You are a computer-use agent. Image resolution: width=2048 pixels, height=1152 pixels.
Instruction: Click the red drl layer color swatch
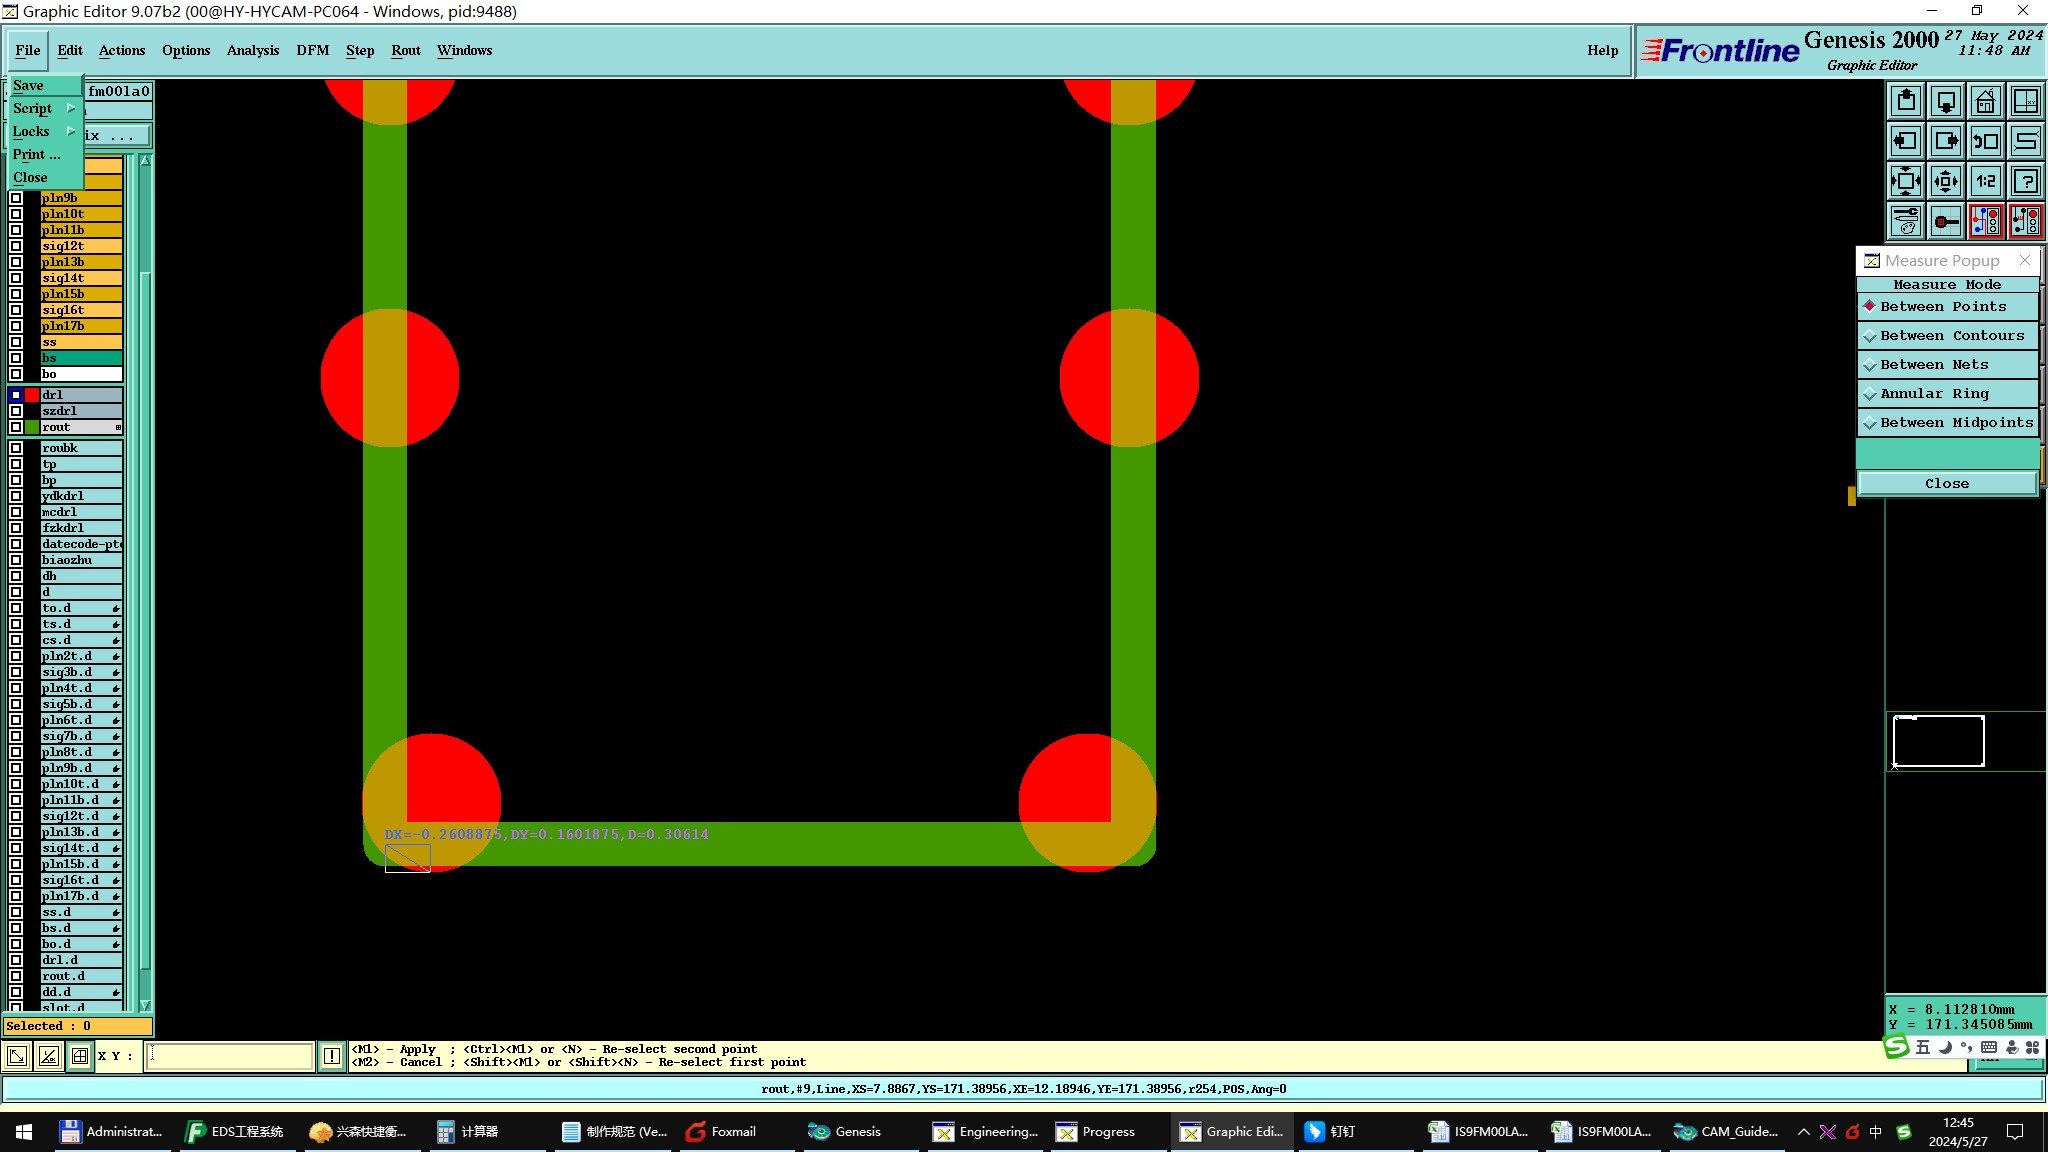click(32, 395)
